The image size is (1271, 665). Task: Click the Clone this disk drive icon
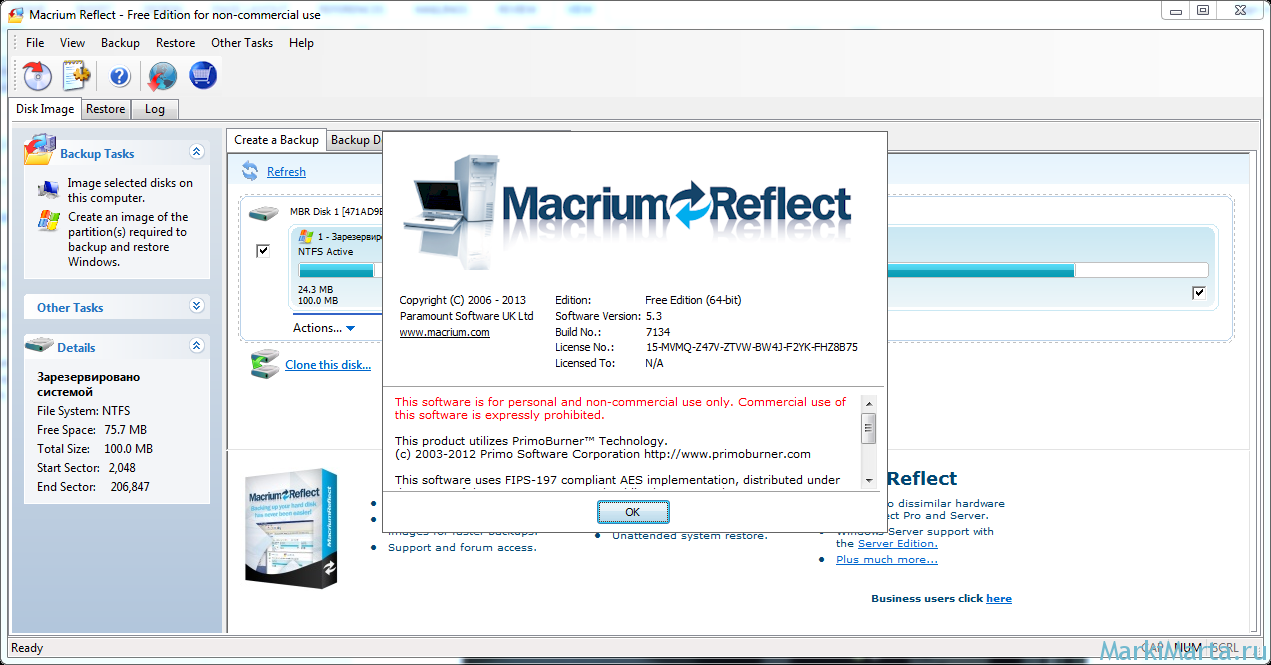[x=264, y=363]
